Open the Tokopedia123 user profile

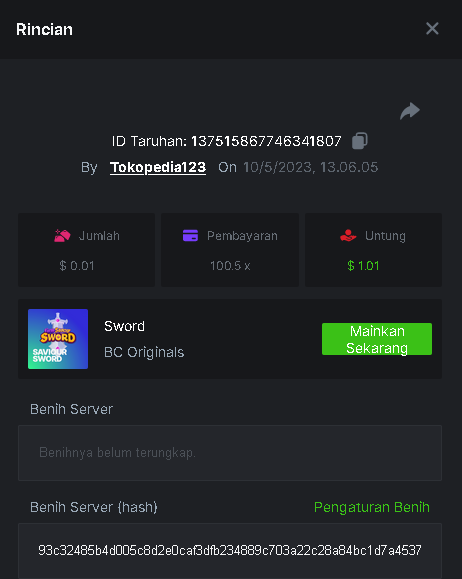(x=158, y=167)
